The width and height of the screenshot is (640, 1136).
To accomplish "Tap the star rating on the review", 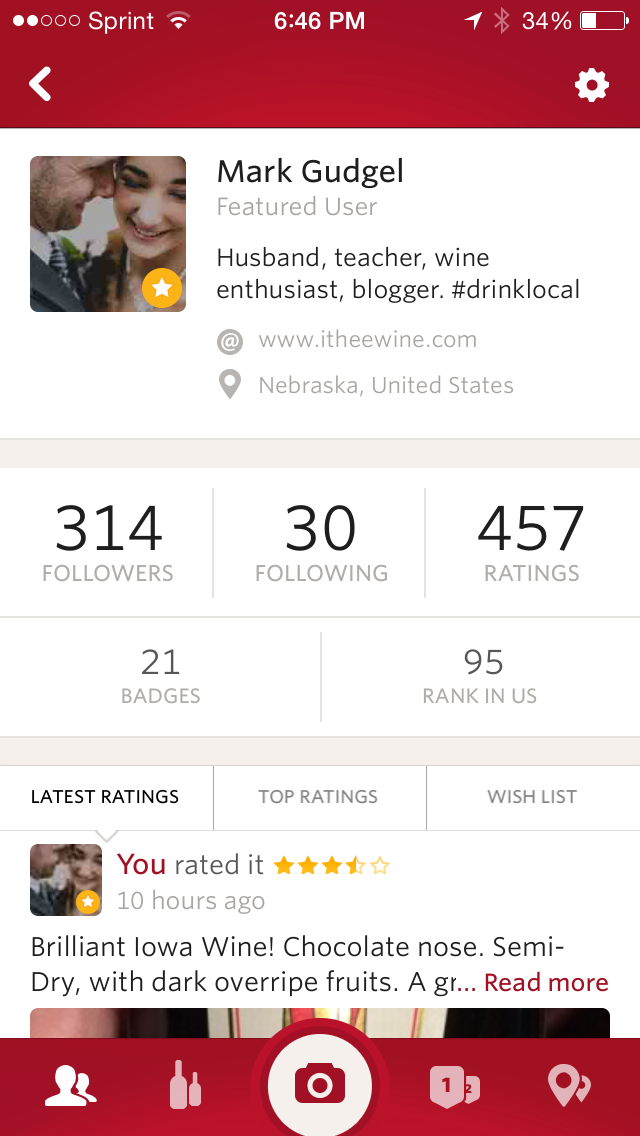I will coord(332,865).
